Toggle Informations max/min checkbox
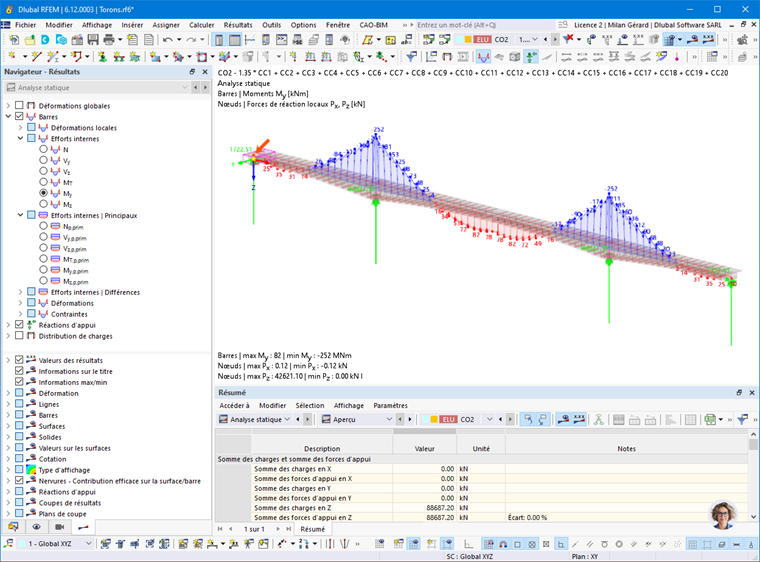760x562 pixels. tap(19, 382)
